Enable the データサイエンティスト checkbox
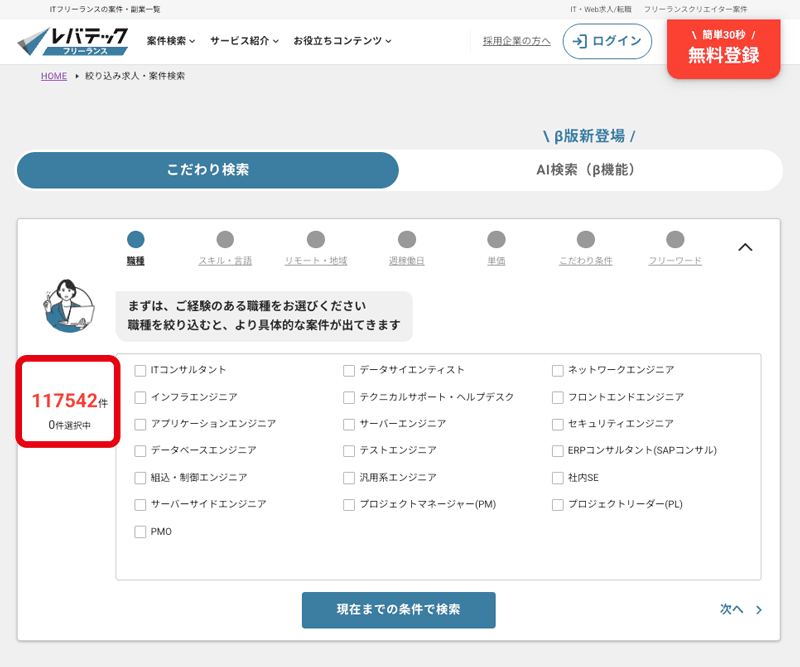Screen dimensions: 800x667 [x=348, y=369]
